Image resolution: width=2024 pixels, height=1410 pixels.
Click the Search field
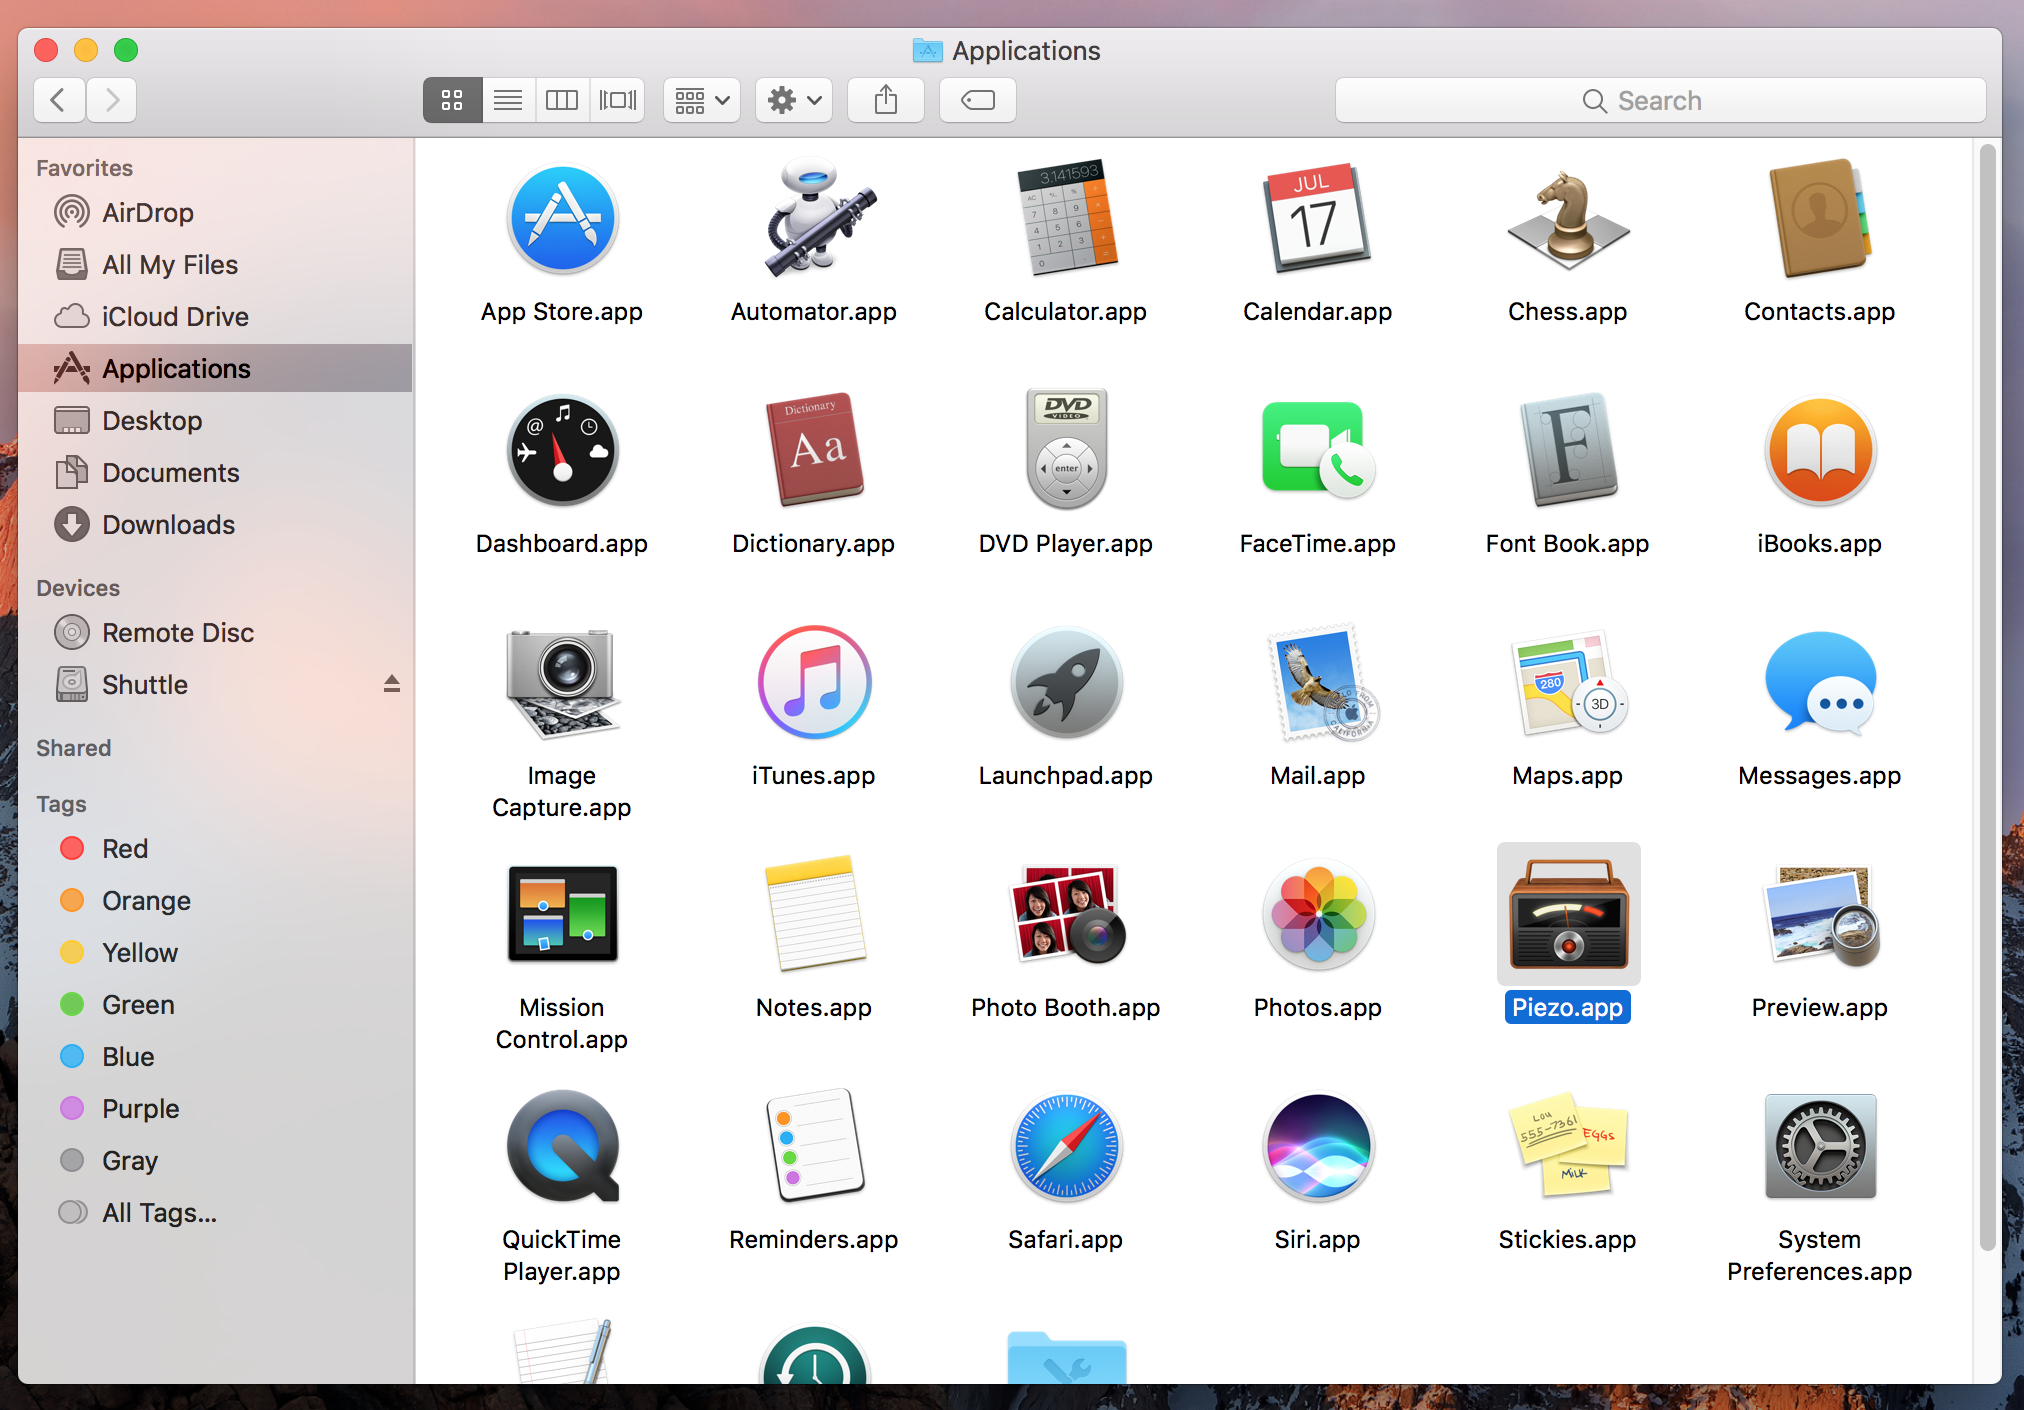[1660, 100]
